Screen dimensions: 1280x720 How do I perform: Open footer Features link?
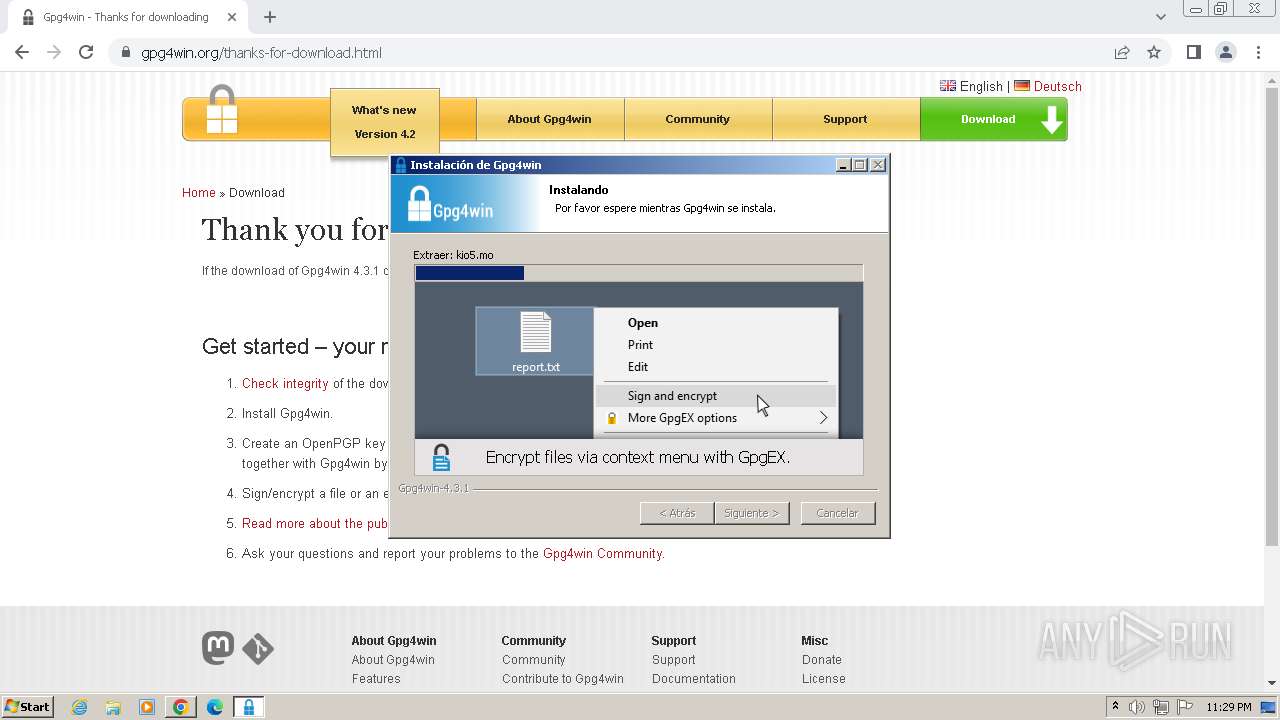(376, 679)
